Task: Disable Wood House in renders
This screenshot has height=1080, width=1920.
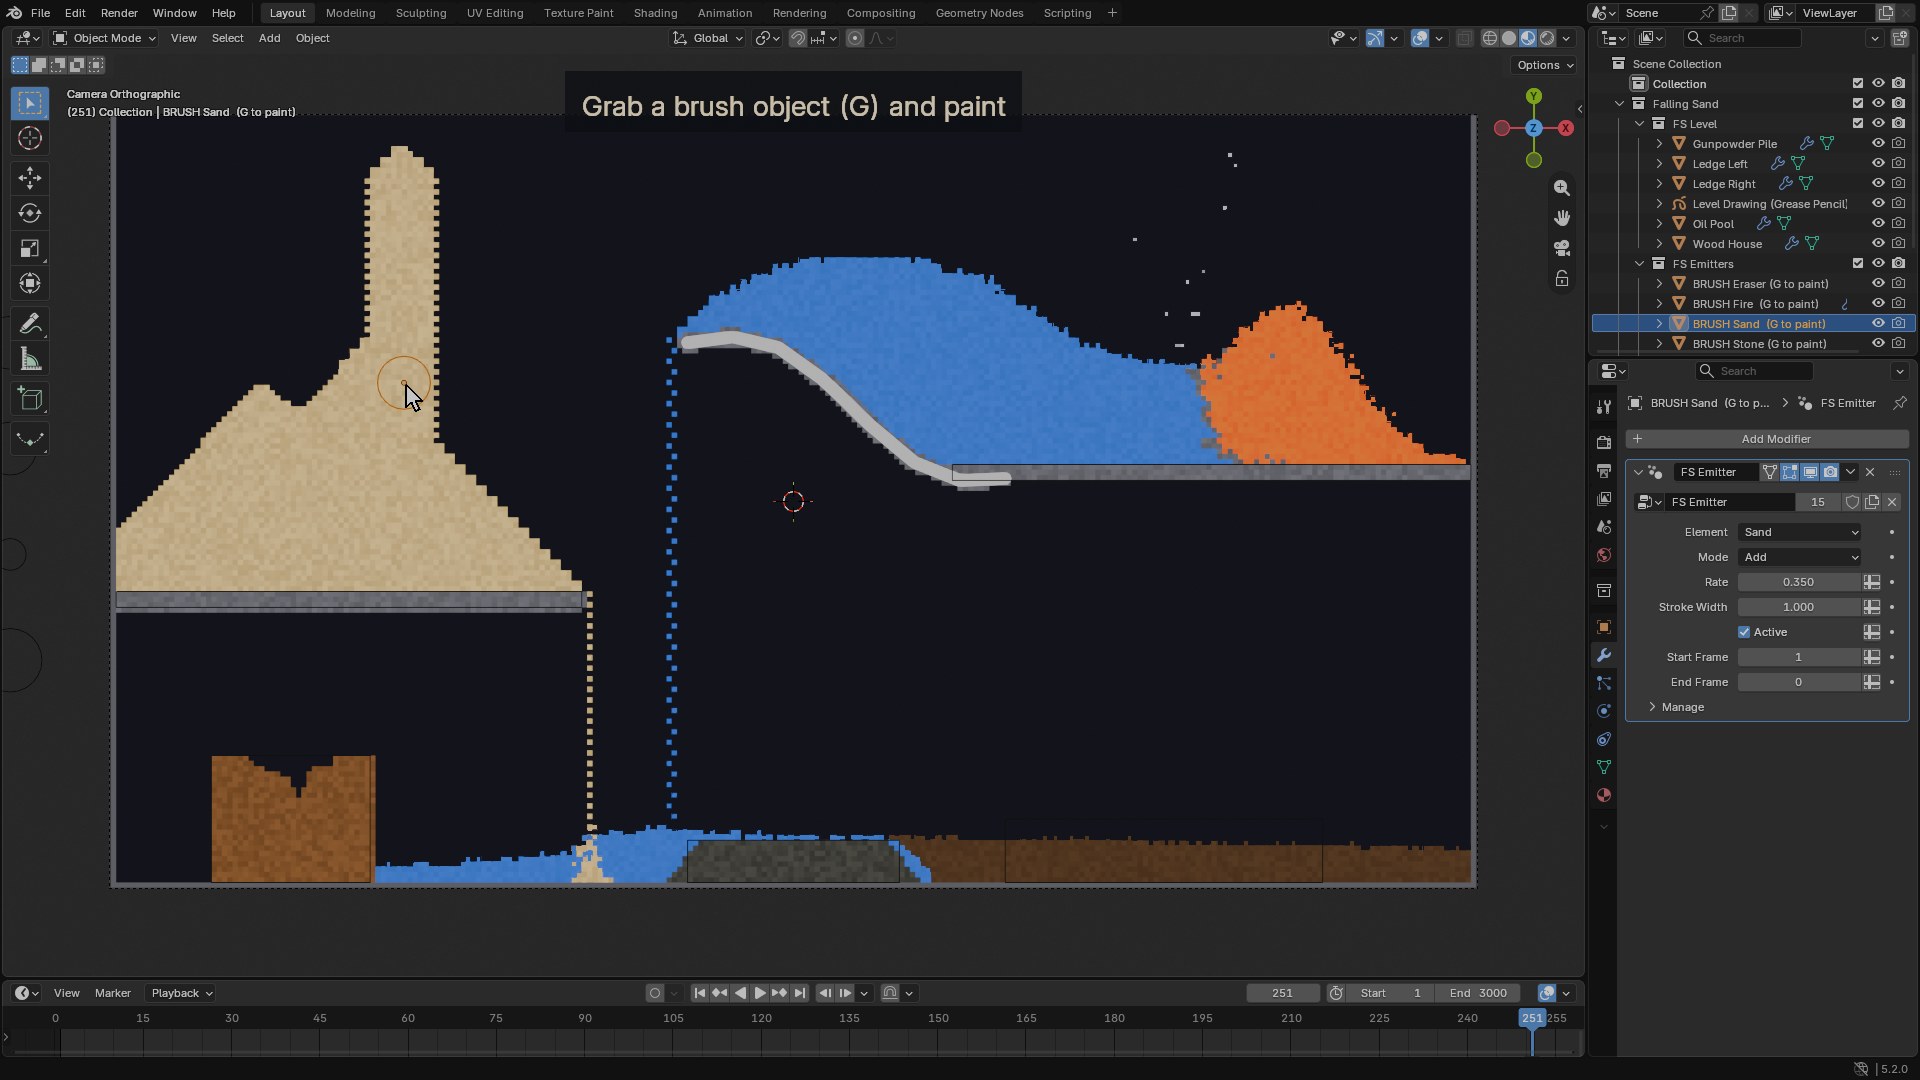Action: point(1899,243)
